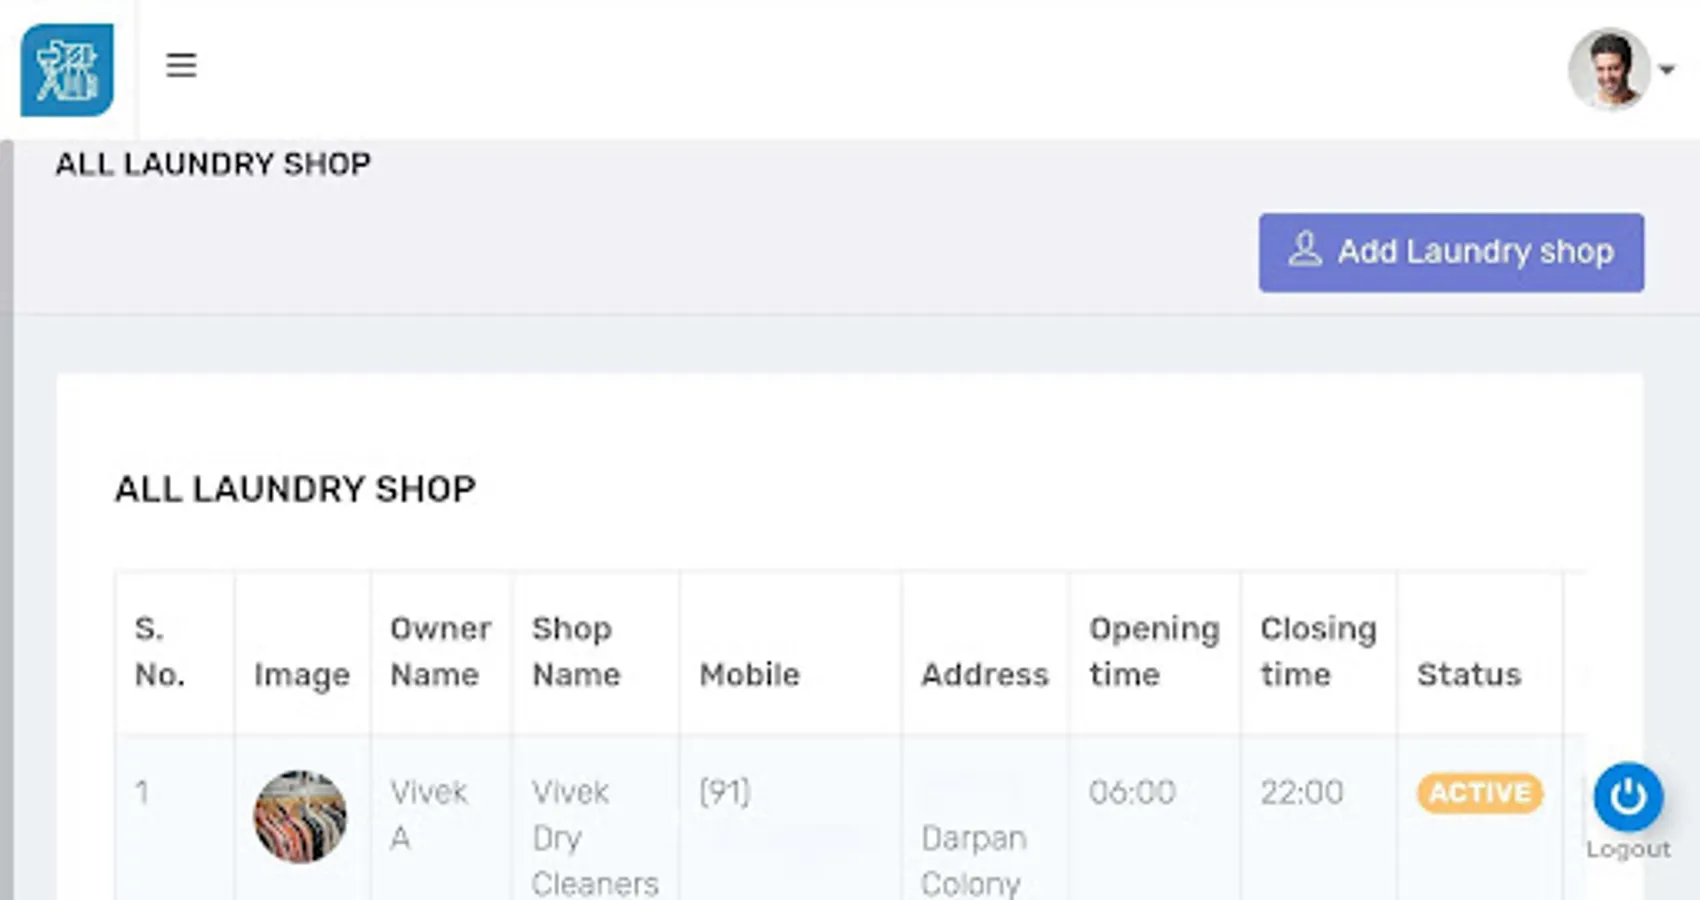Toggle the ACTIVE status badge
The width and height of the screenshot is (1700, 900).
(1480, 793)
